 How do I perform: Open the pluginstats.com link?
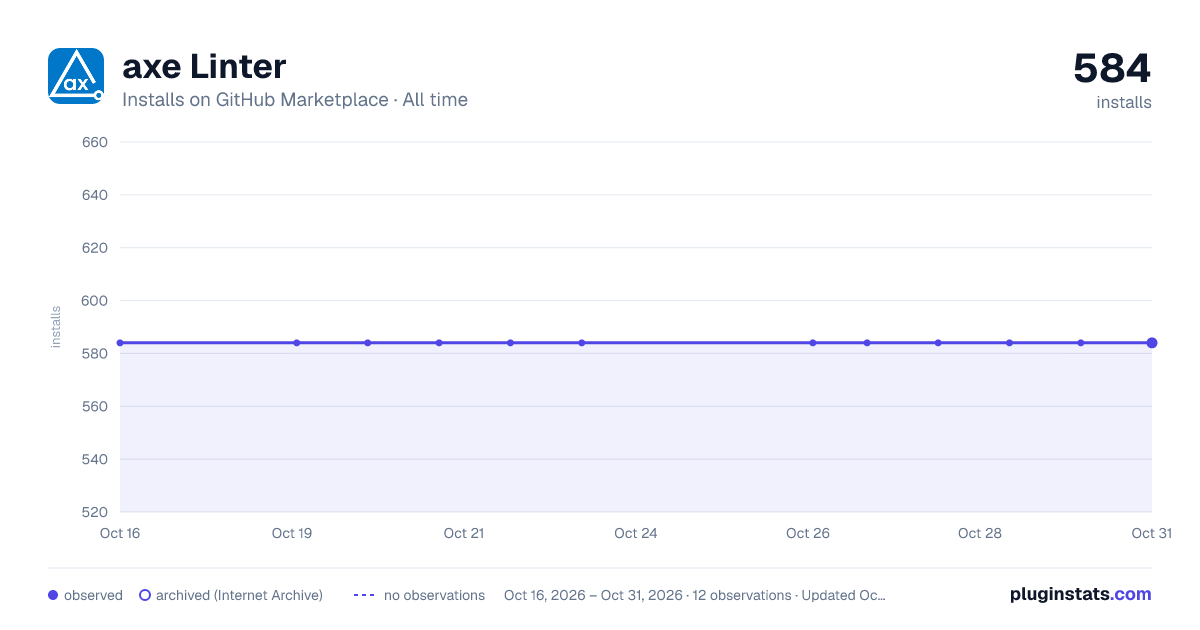[x=1080, y=594]
